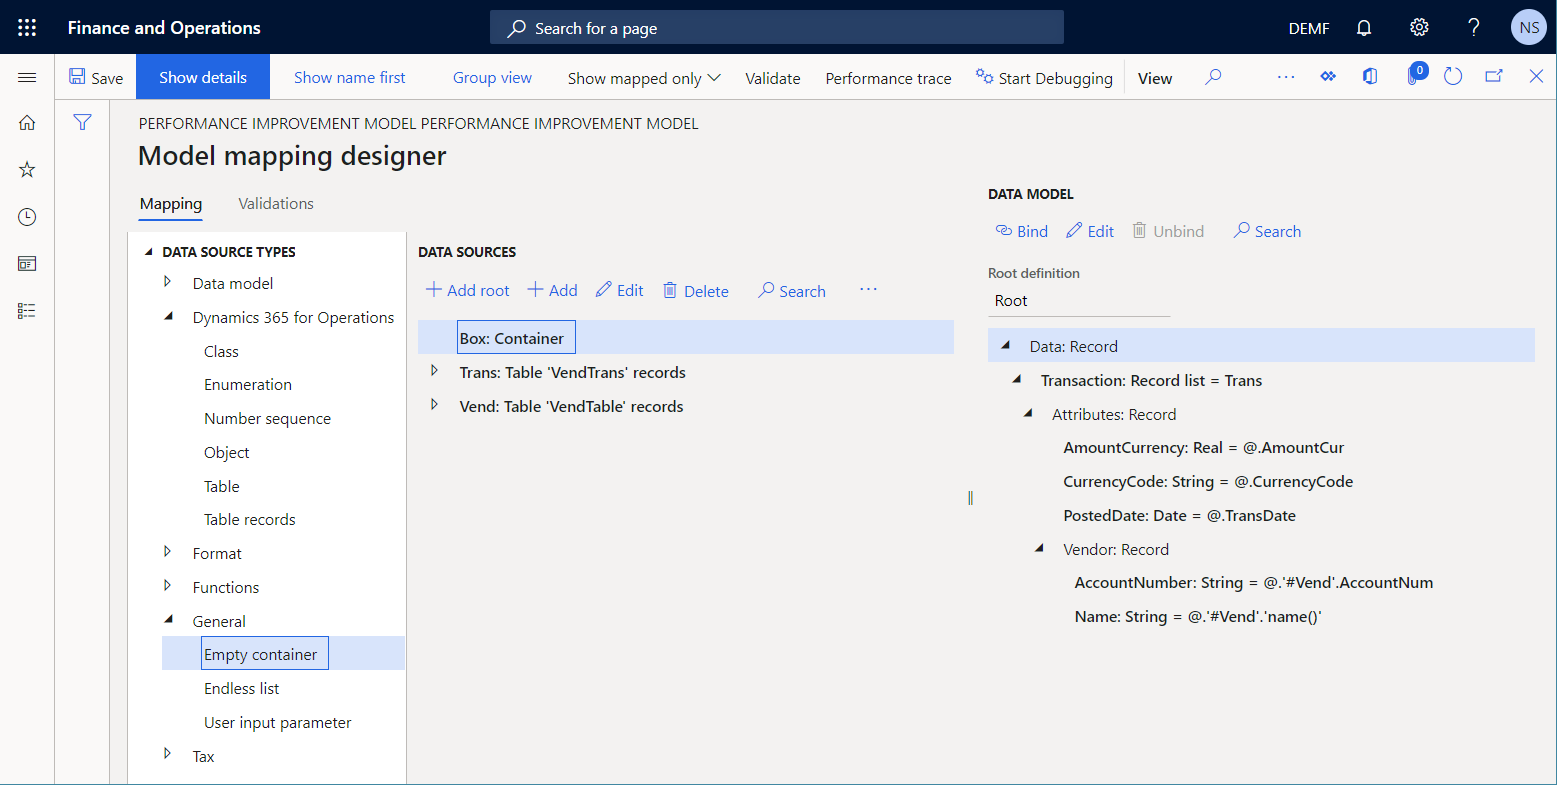Go to the Home icon in sidebar
1557x785 pixels.
pyautogui.click(x=27, y=122)
